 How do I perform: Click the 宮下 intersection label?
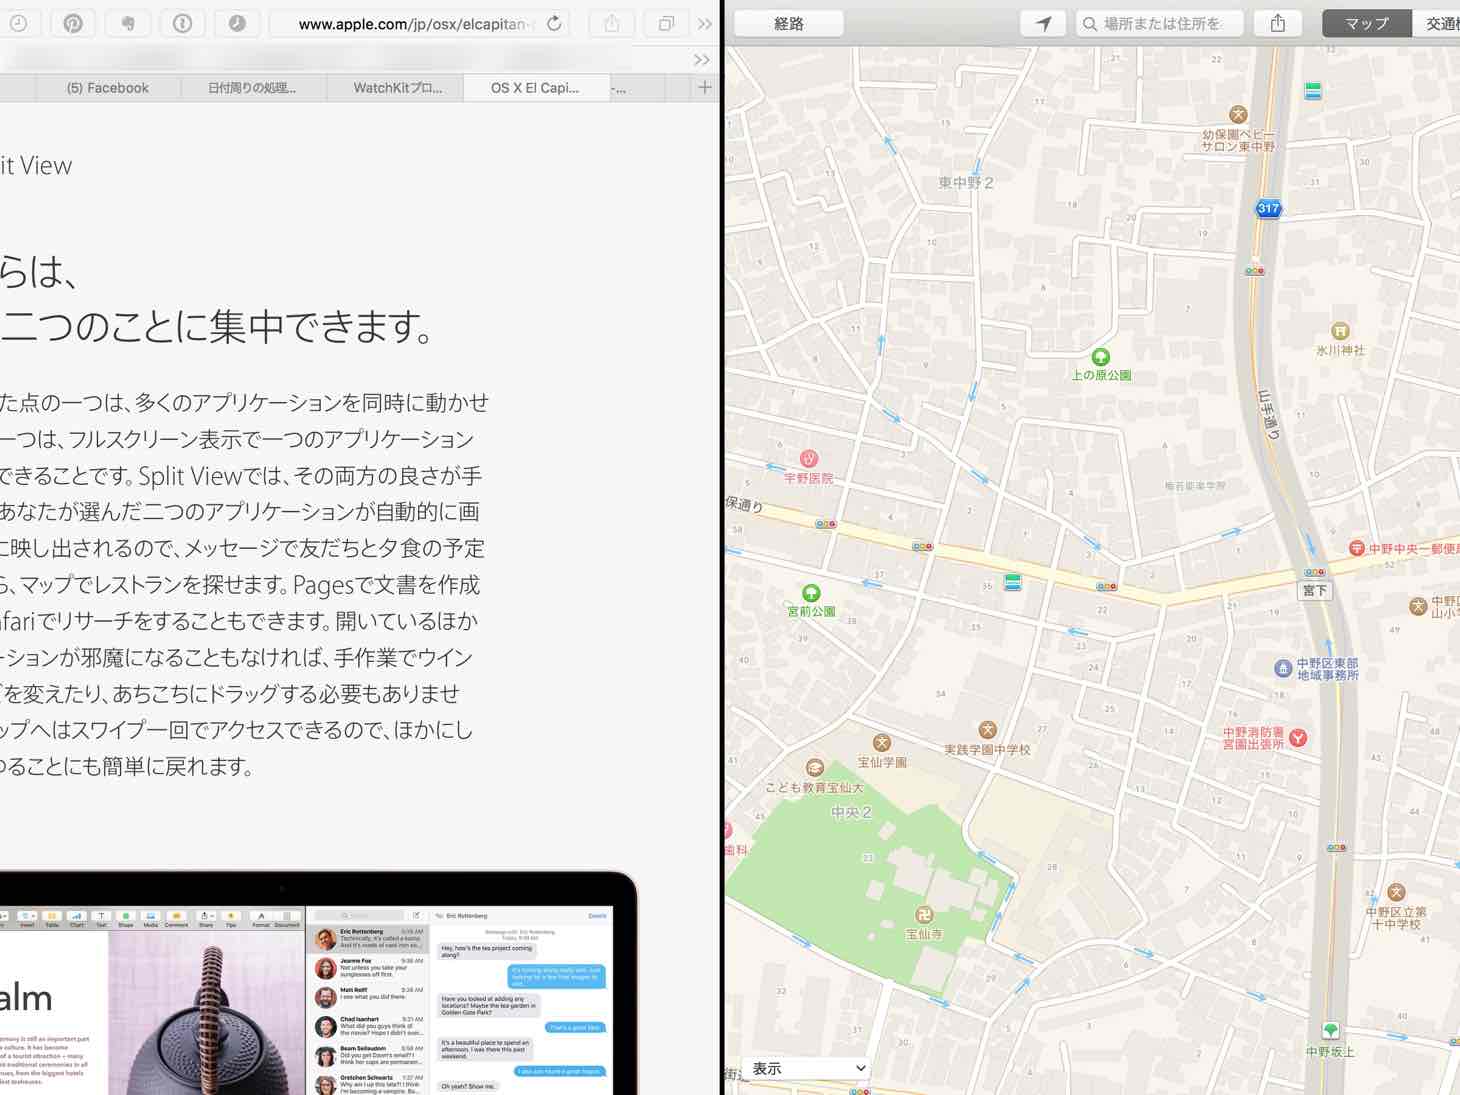point(1314,590)
